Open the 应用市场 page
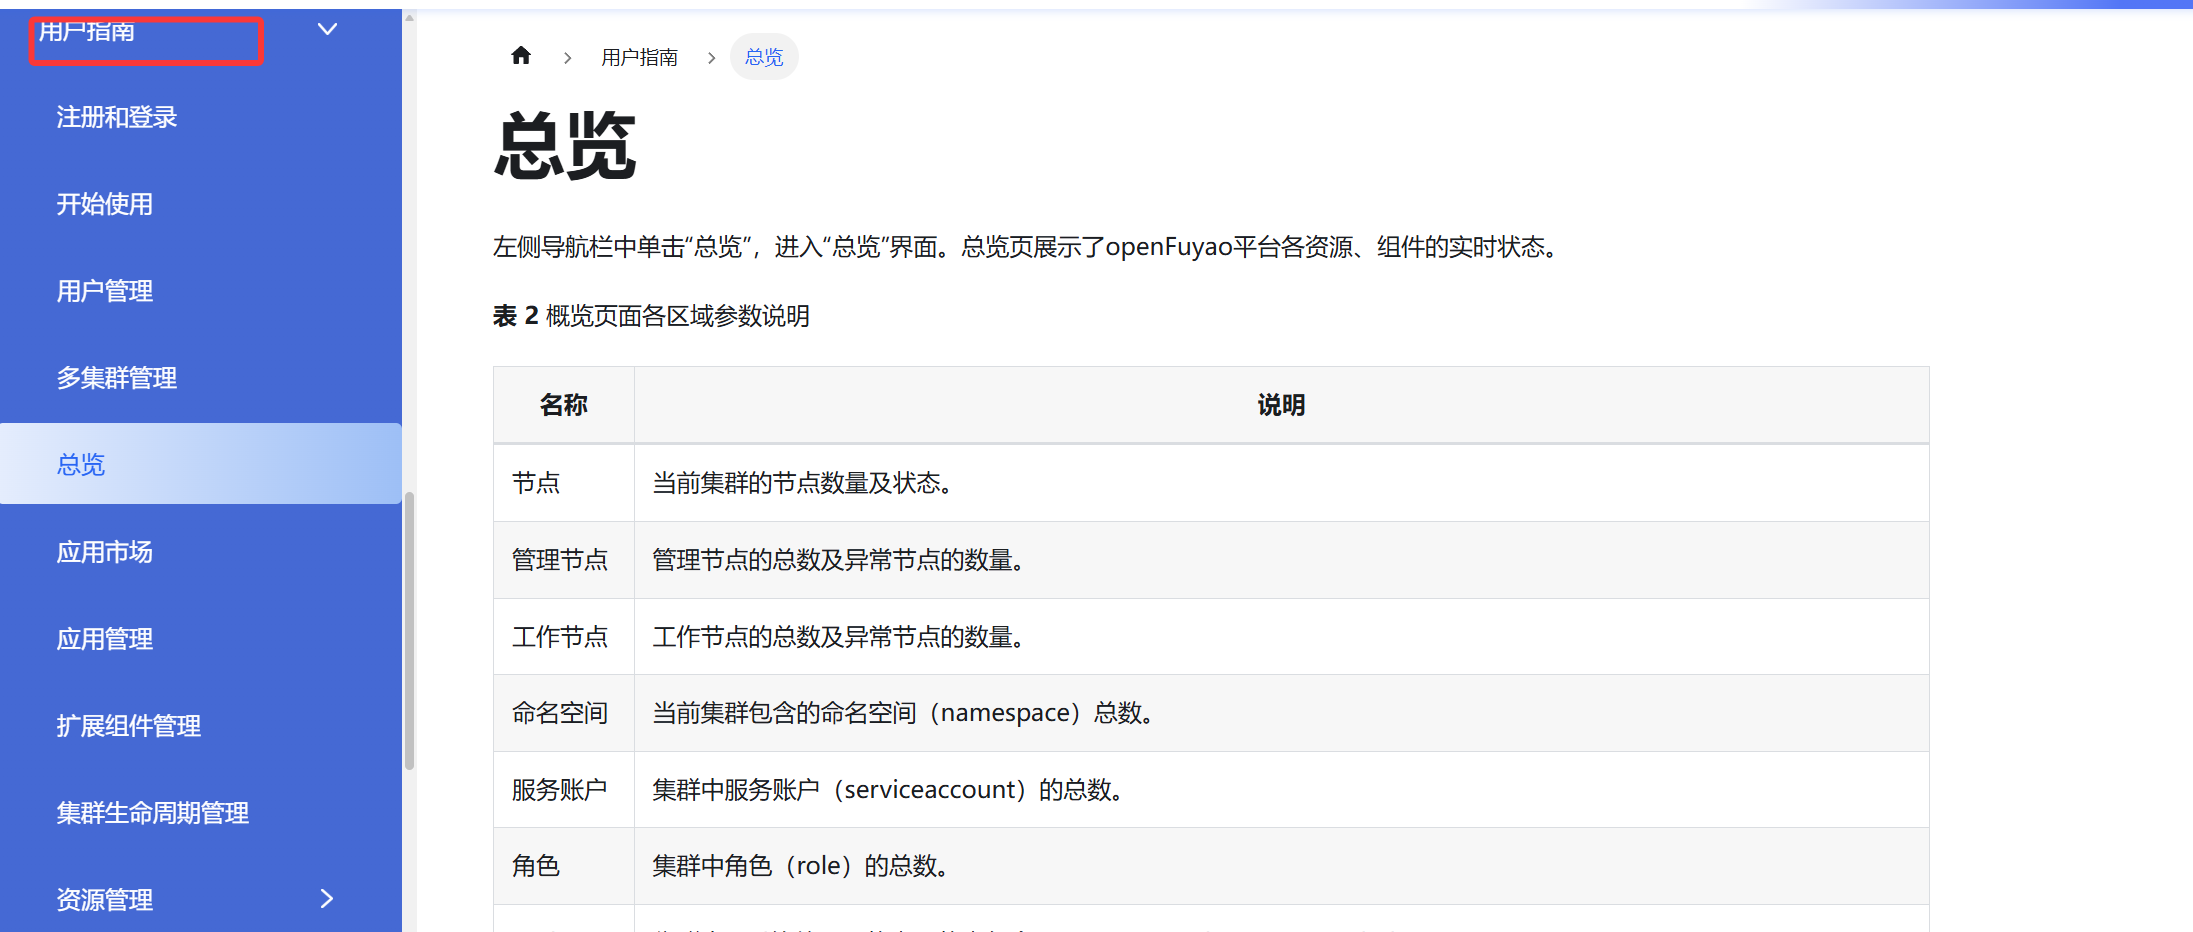 click(105, 551)
